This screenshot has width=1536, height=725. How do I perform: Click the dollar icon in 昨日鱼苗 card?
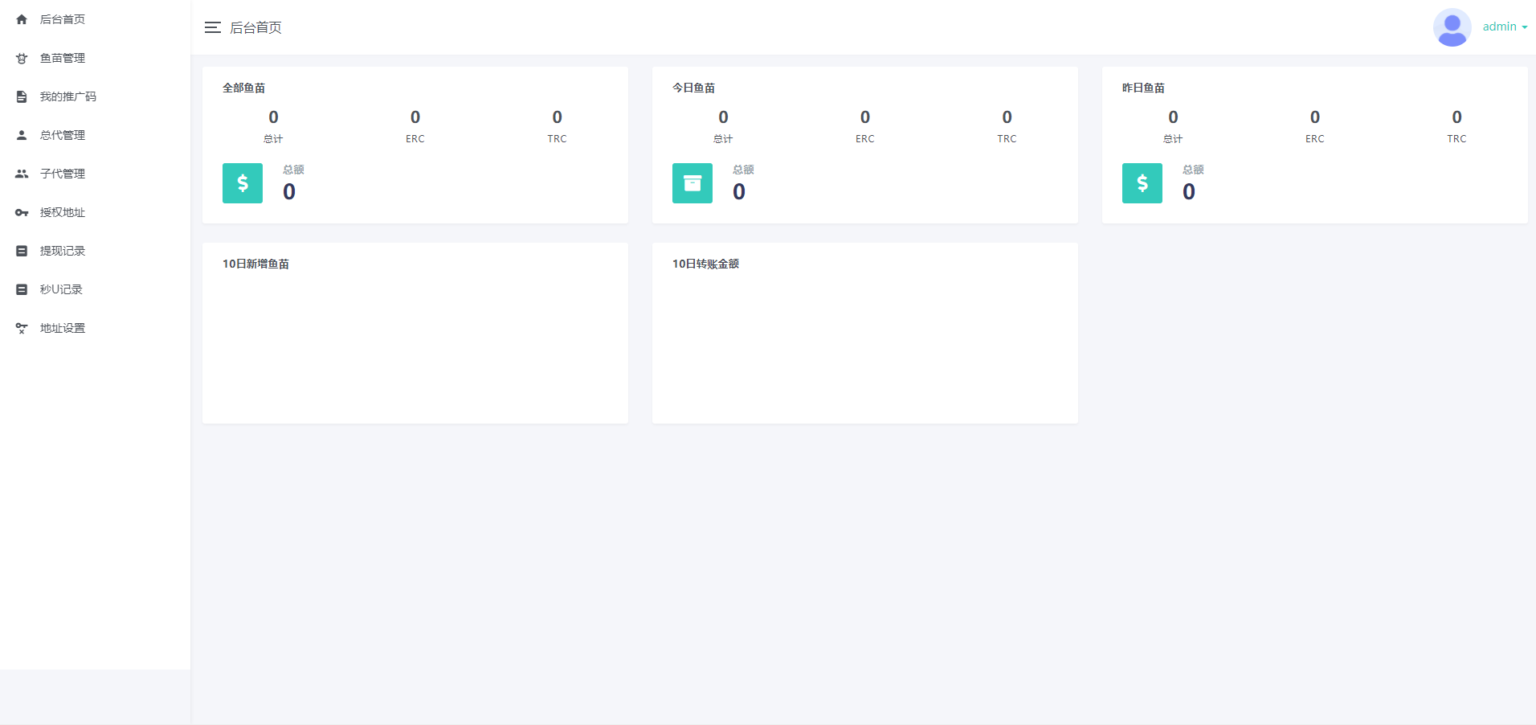(x=1142, y=183)
